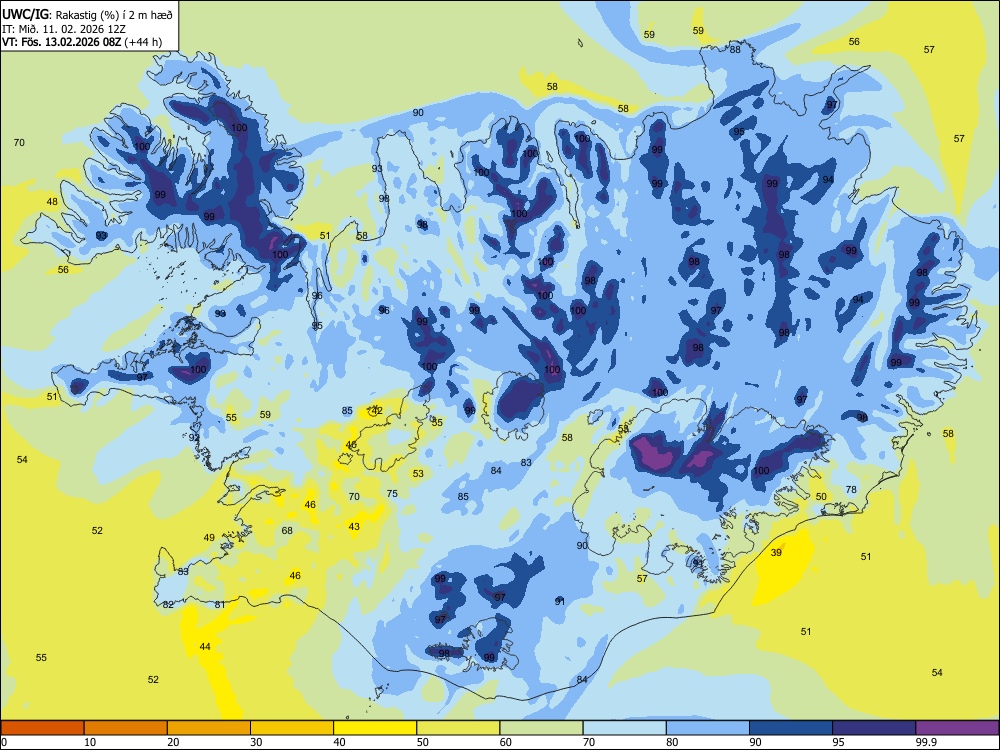Click the 0–10 dark orange legend swatch
The image size is (1000, 750).
coord(42,728)
